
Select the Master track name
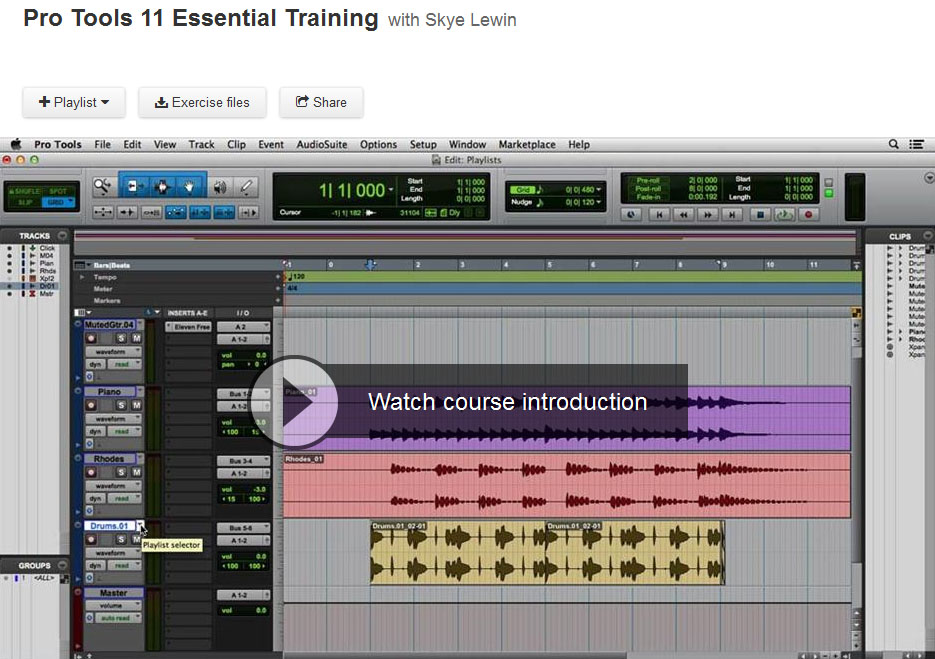[113, 593]
